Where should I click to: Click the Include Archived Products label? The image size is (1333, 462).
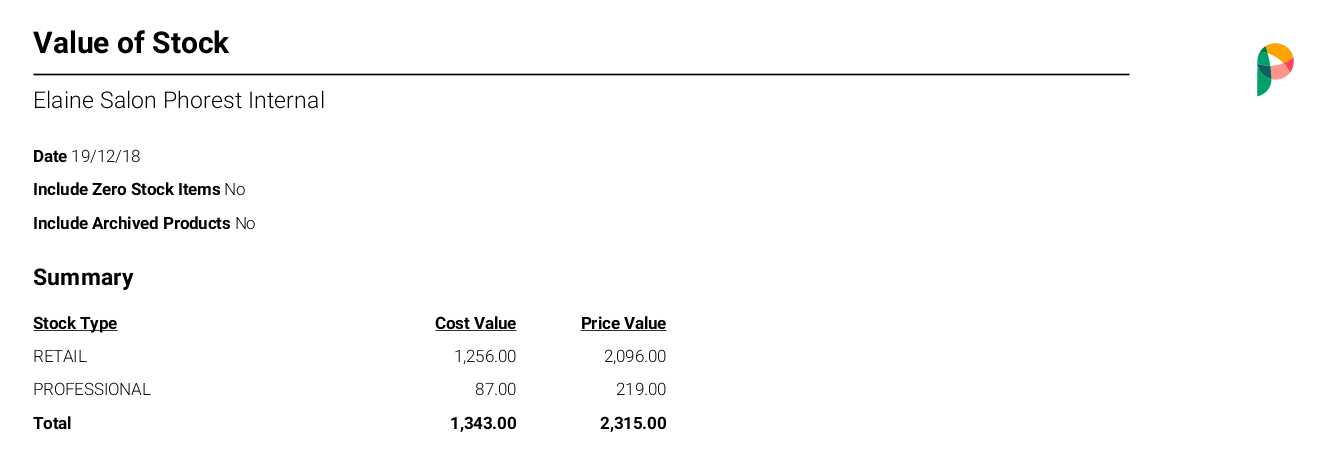[132, 223]
